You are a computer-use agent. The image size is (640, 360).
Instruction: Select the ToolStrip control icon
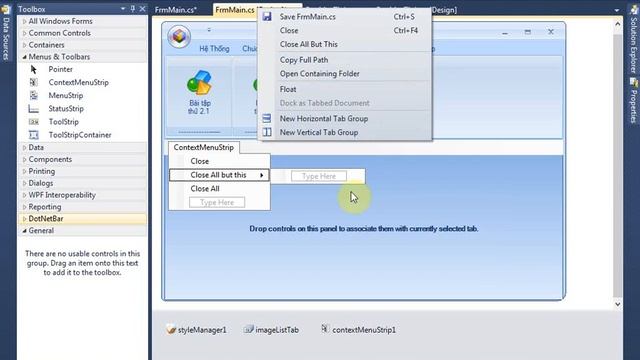coord(33,122)
